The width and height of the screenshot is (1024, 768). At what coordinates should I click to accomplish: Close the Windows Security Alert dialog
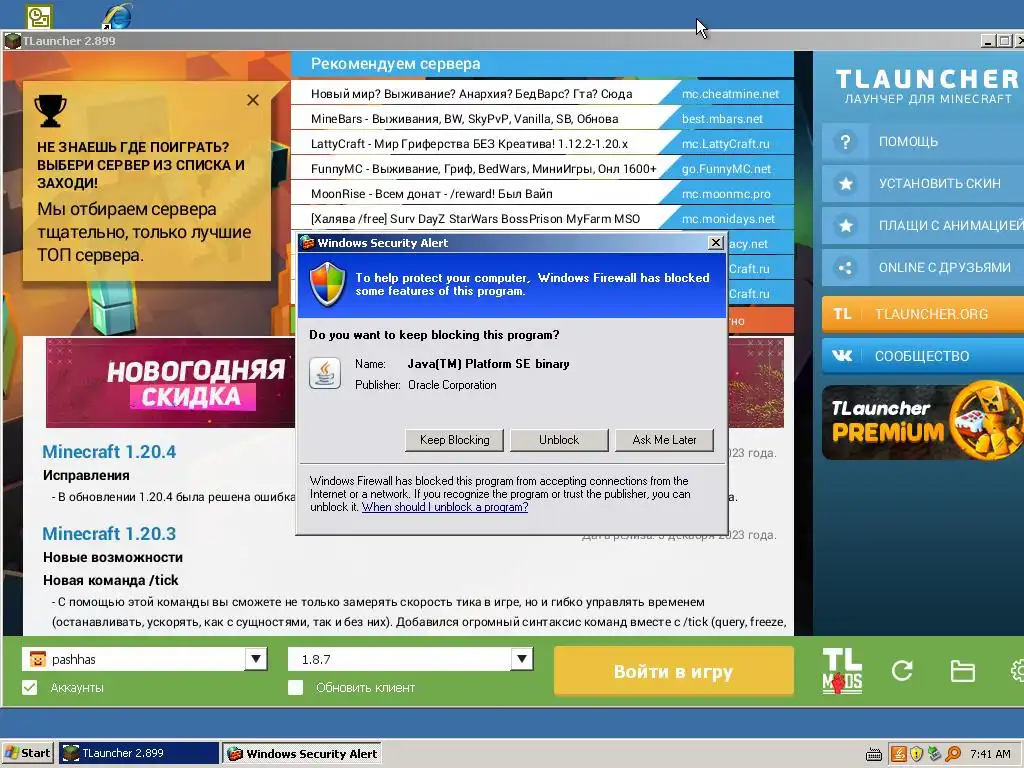(715, 243)
